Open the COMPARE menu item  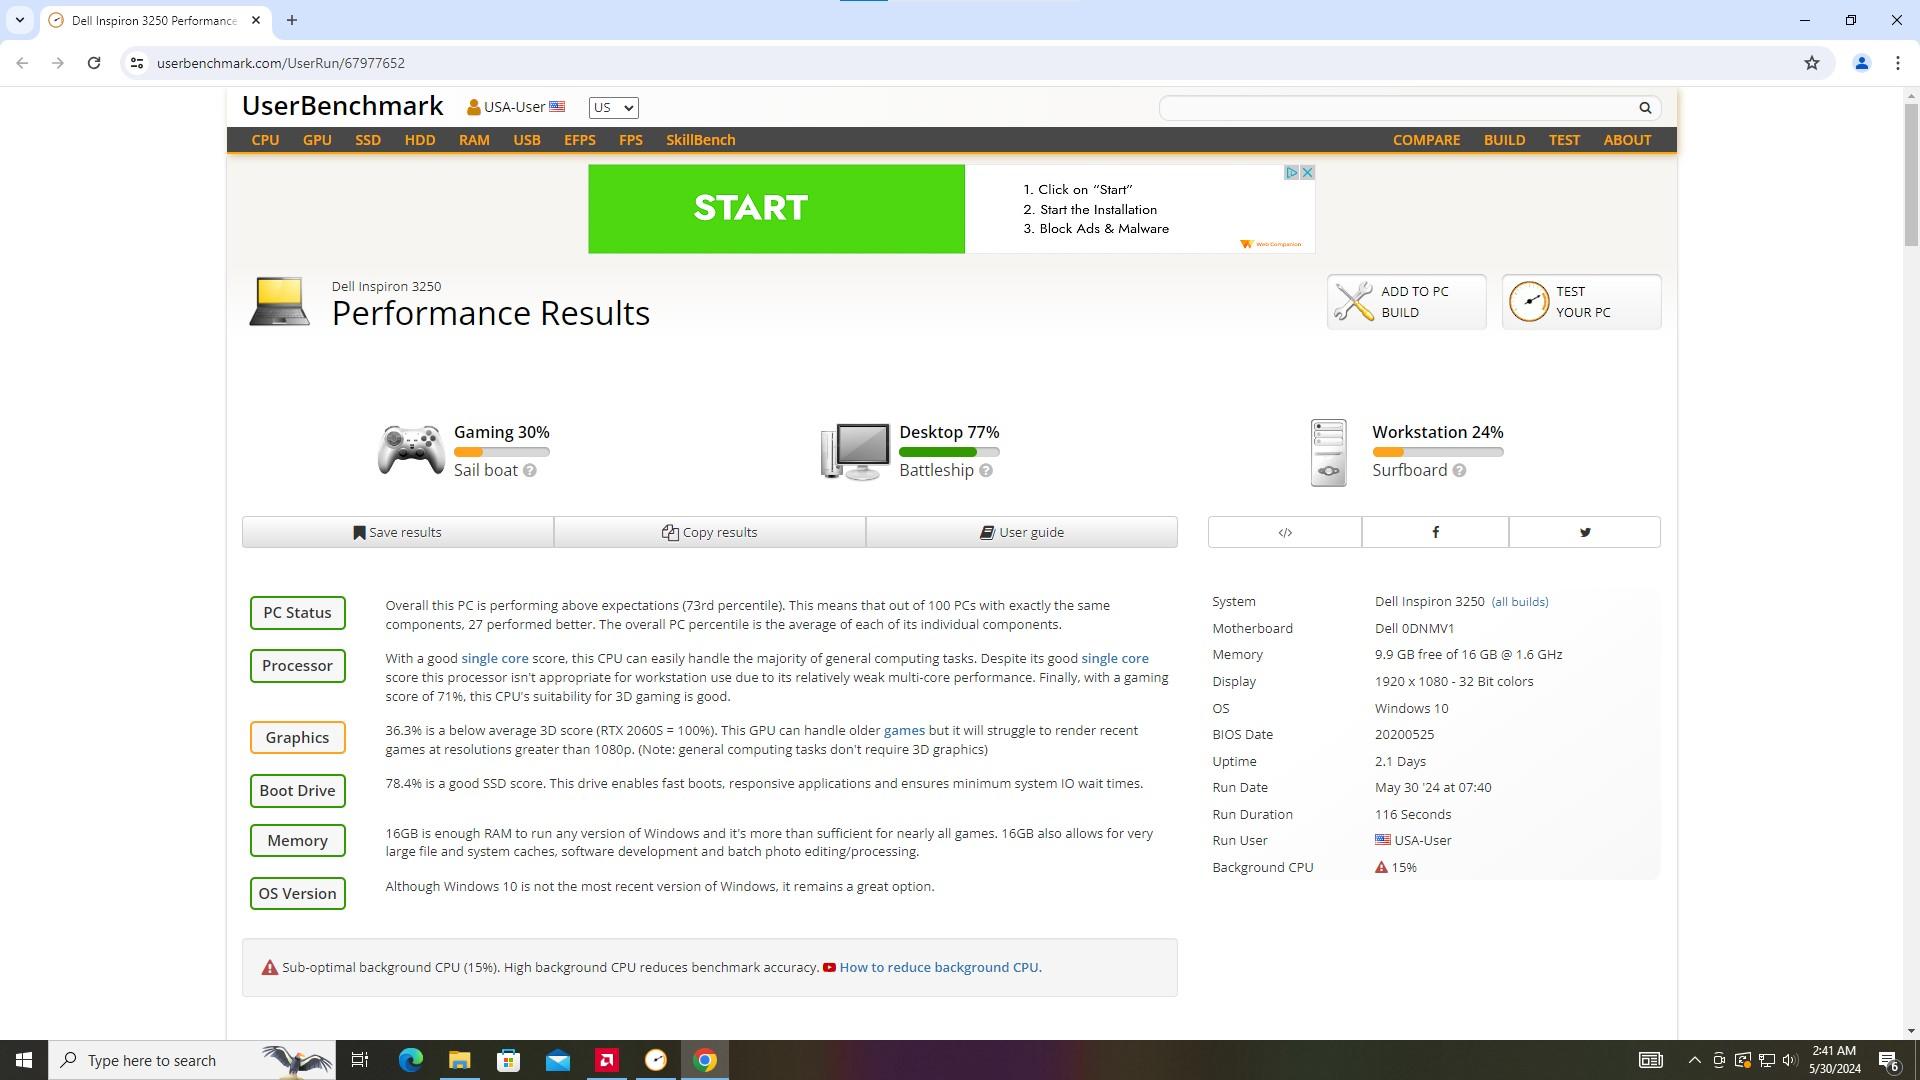[x=1427, y=140]
